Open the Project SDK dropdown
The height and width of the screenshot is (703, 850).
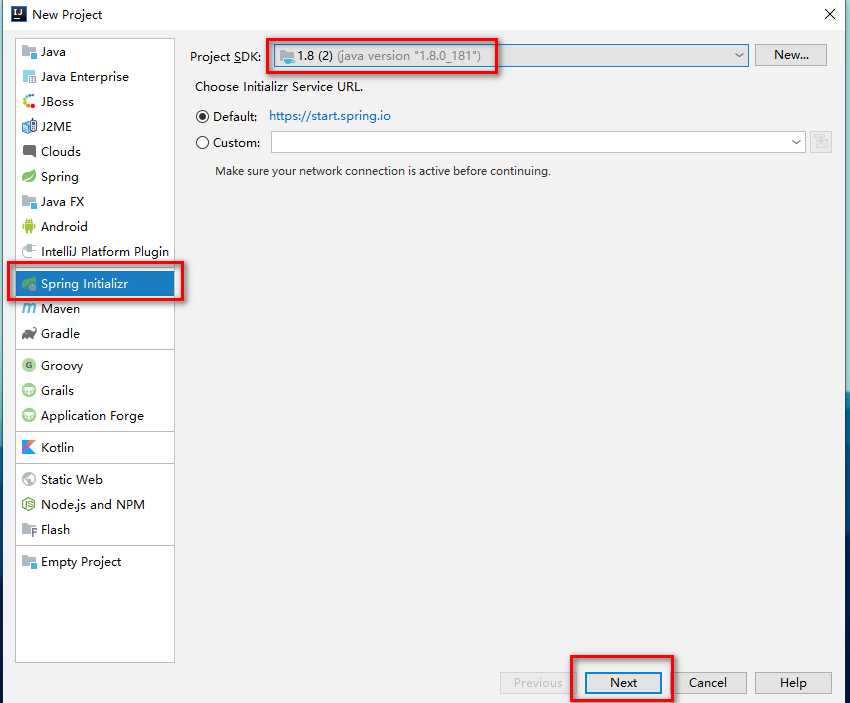tap(511, 56)
